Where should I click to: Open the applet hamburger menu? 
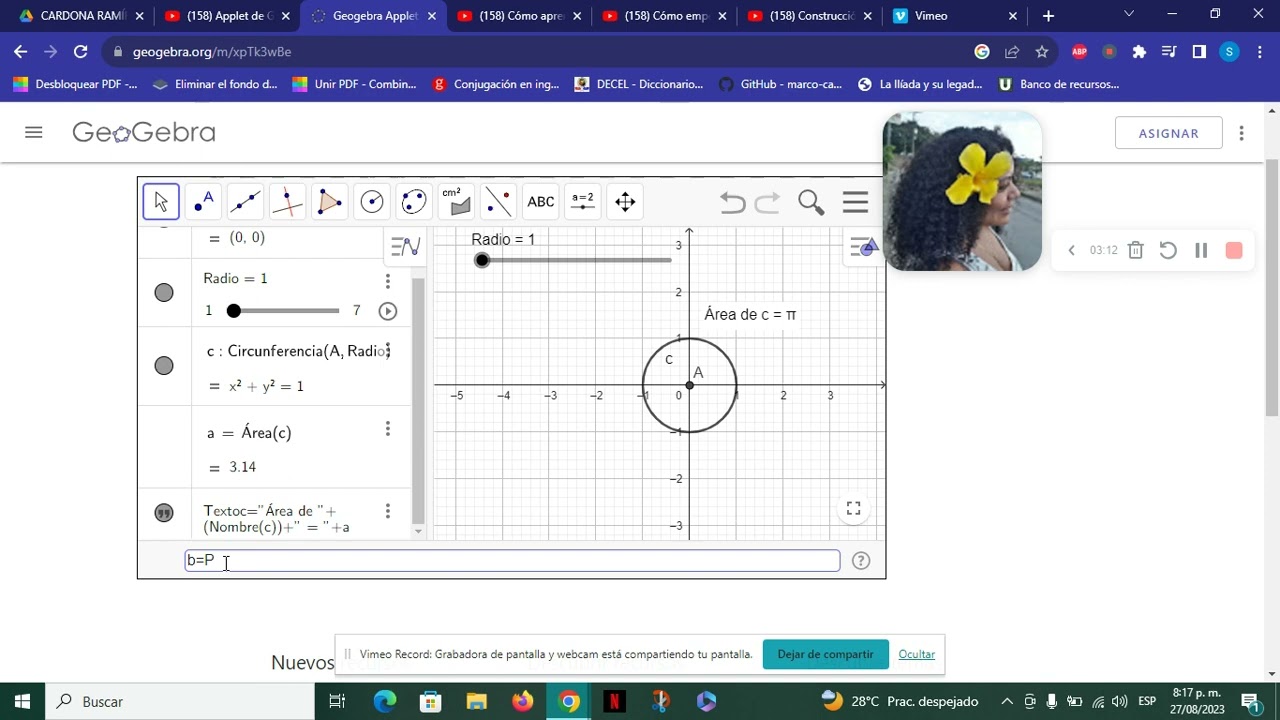855,203
